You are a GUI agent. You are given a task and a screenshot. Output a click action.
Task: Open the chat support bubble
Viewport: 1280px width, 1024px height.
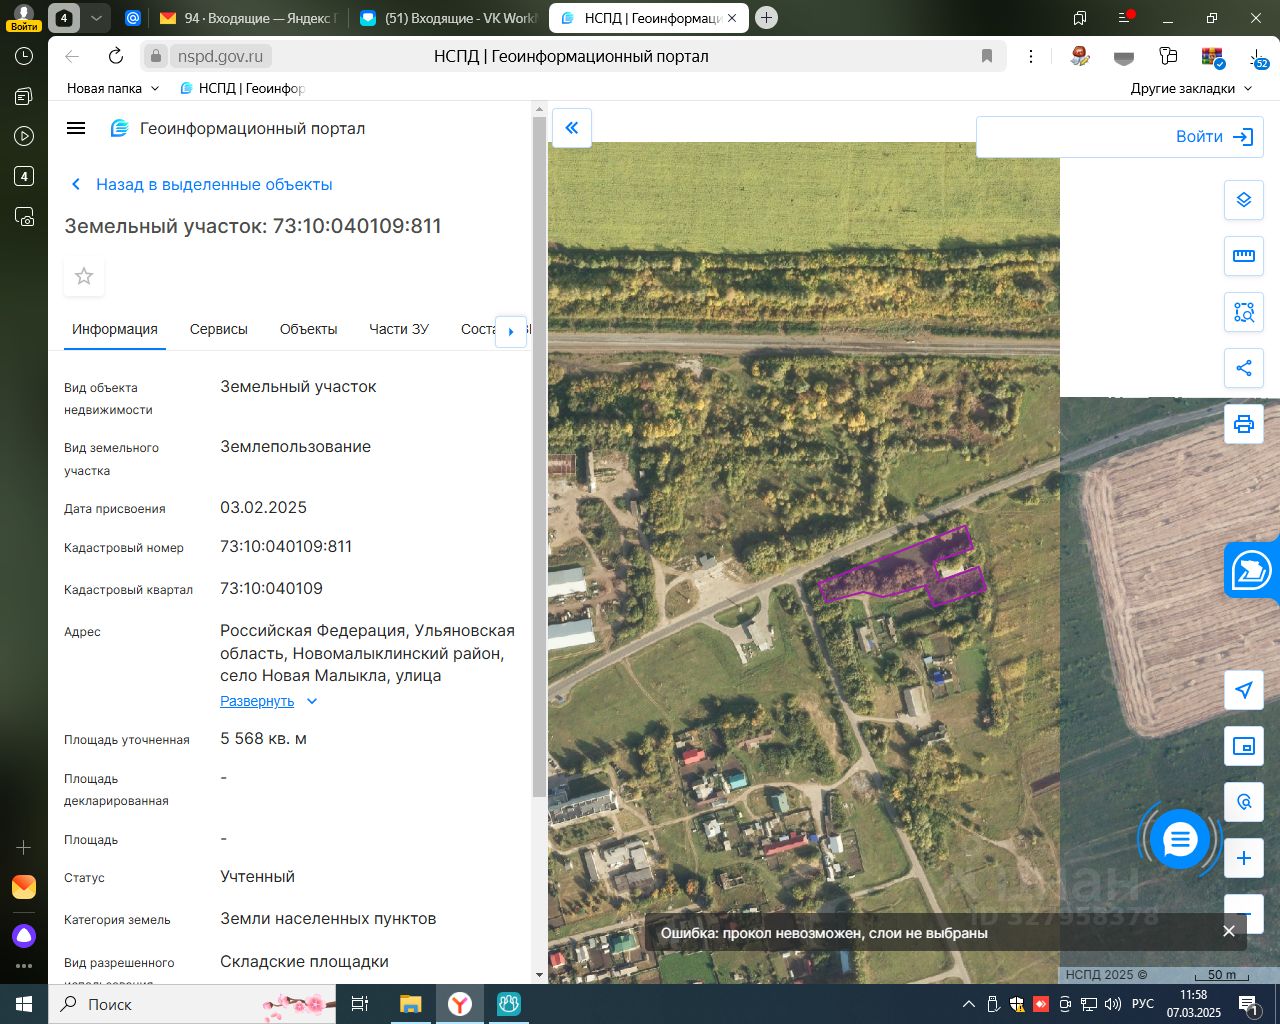coord(1180,840)
